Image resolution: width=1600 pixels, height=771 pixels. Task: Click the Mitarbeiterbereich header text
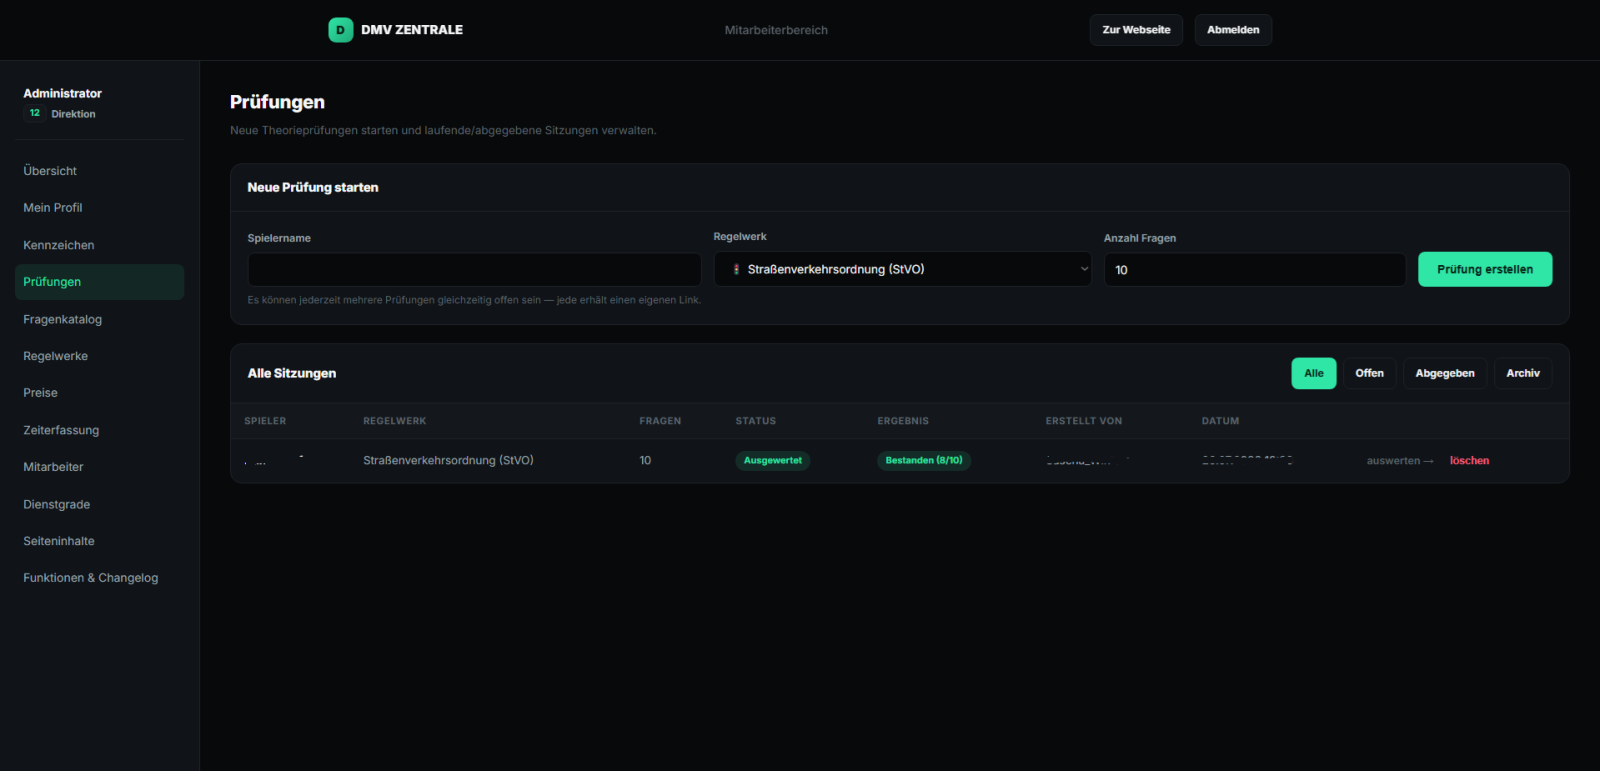776,30
